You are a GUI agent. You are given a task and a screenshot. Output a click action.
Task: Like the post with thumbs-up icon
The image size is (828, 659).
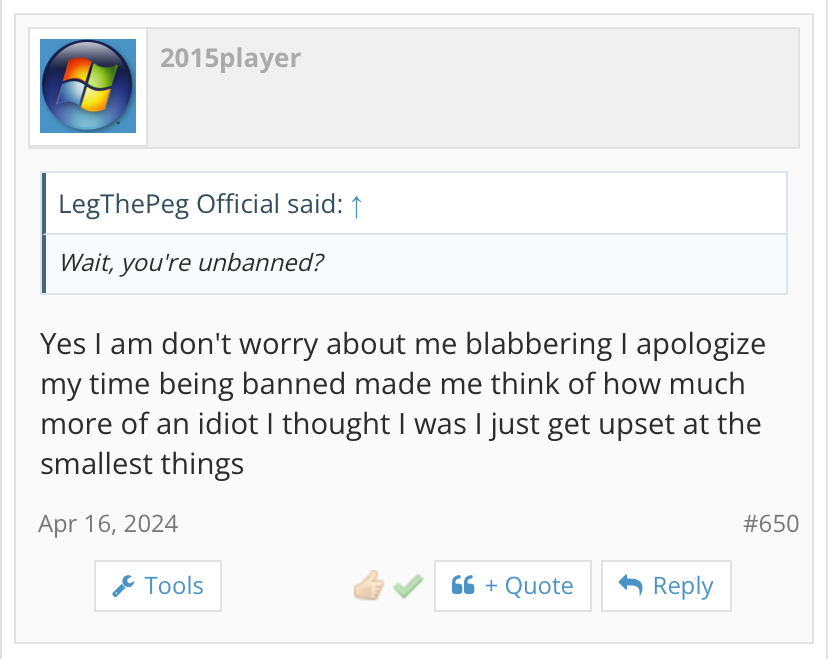pyautogui.click(x=369, y=586)
